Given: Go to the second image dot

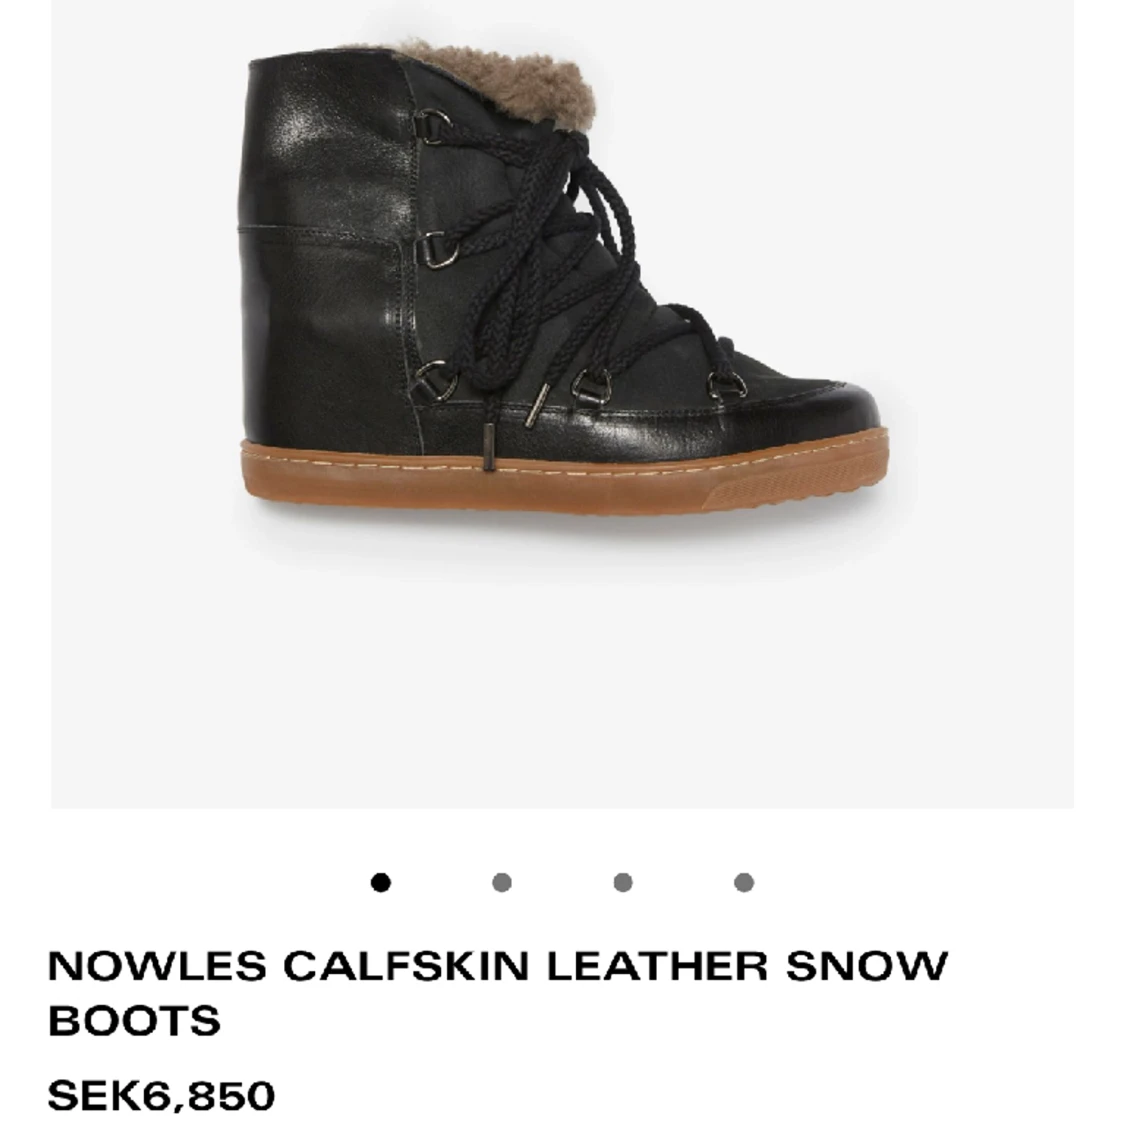Looking at the screenshot, I should click(502, 882).
